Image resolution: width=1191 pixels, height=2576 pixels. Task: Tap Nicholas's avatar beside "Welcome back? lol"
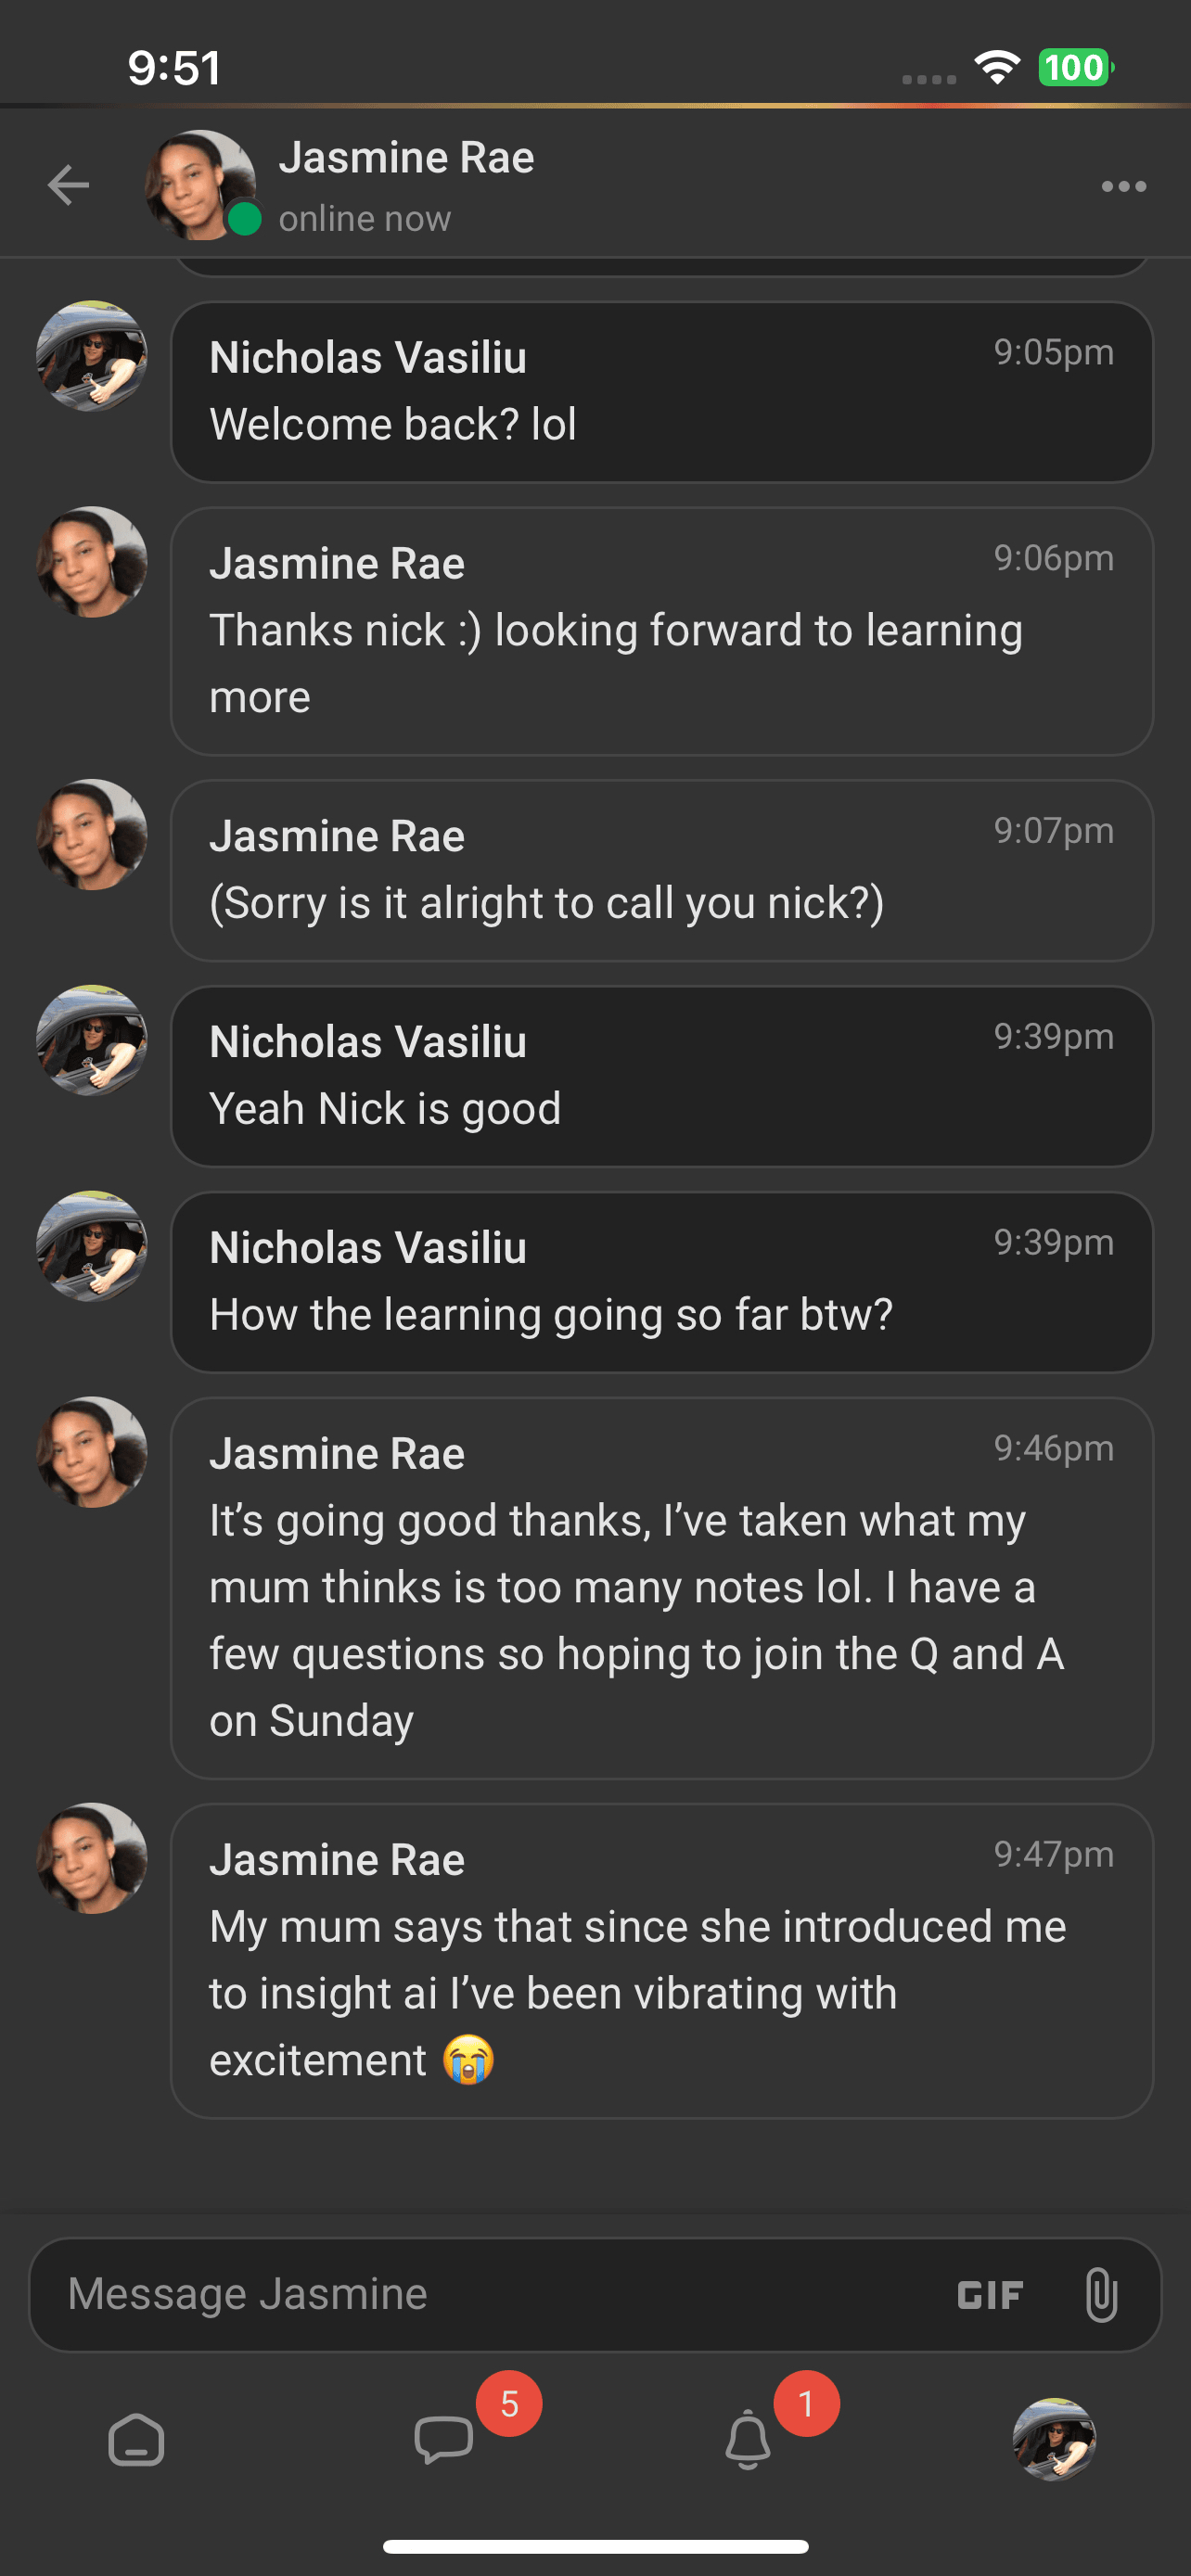click(x=92, y=356)
